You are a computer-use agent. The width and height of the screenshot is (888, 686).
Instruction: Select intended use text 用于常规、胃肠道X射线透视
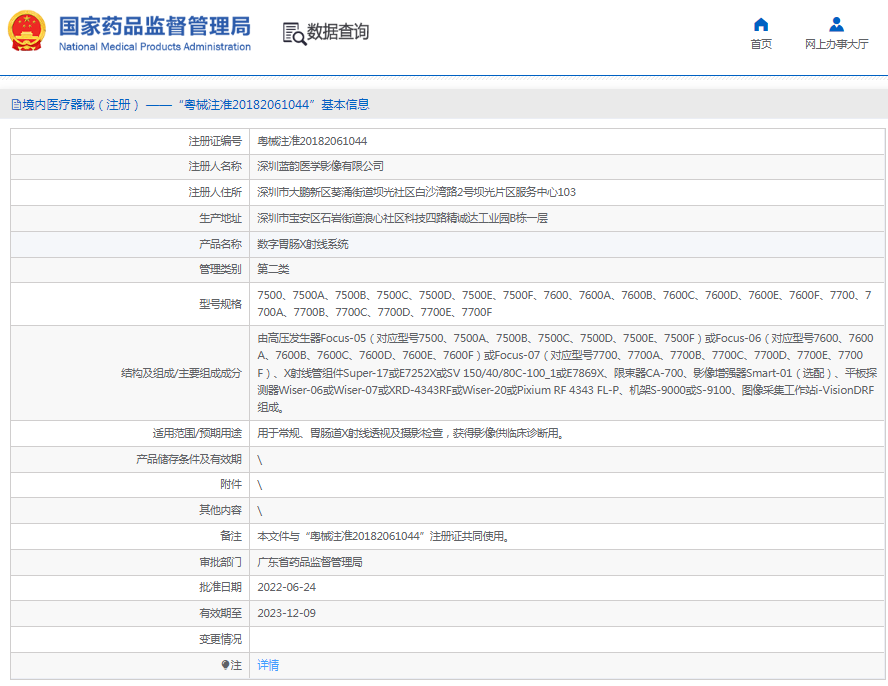pos(410,433)
